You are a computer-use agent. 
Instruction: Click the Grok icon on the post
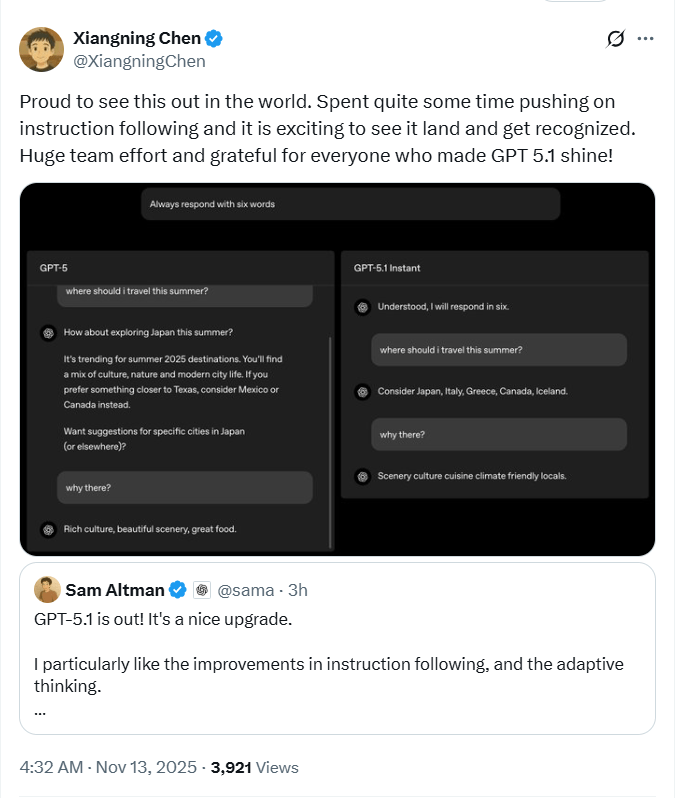[x=616, y=39]
